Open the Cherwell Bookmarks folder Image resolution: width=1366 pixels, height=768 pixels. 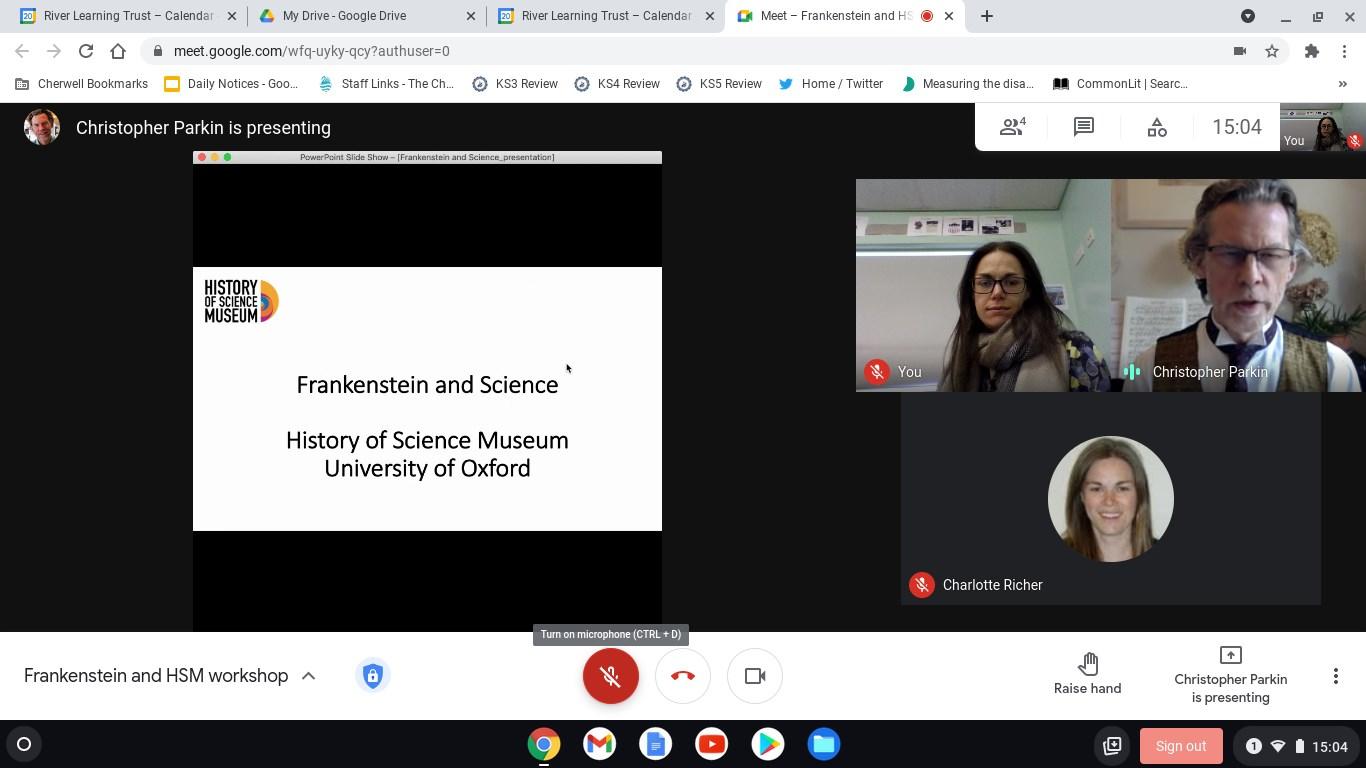(x=81, y=84)
